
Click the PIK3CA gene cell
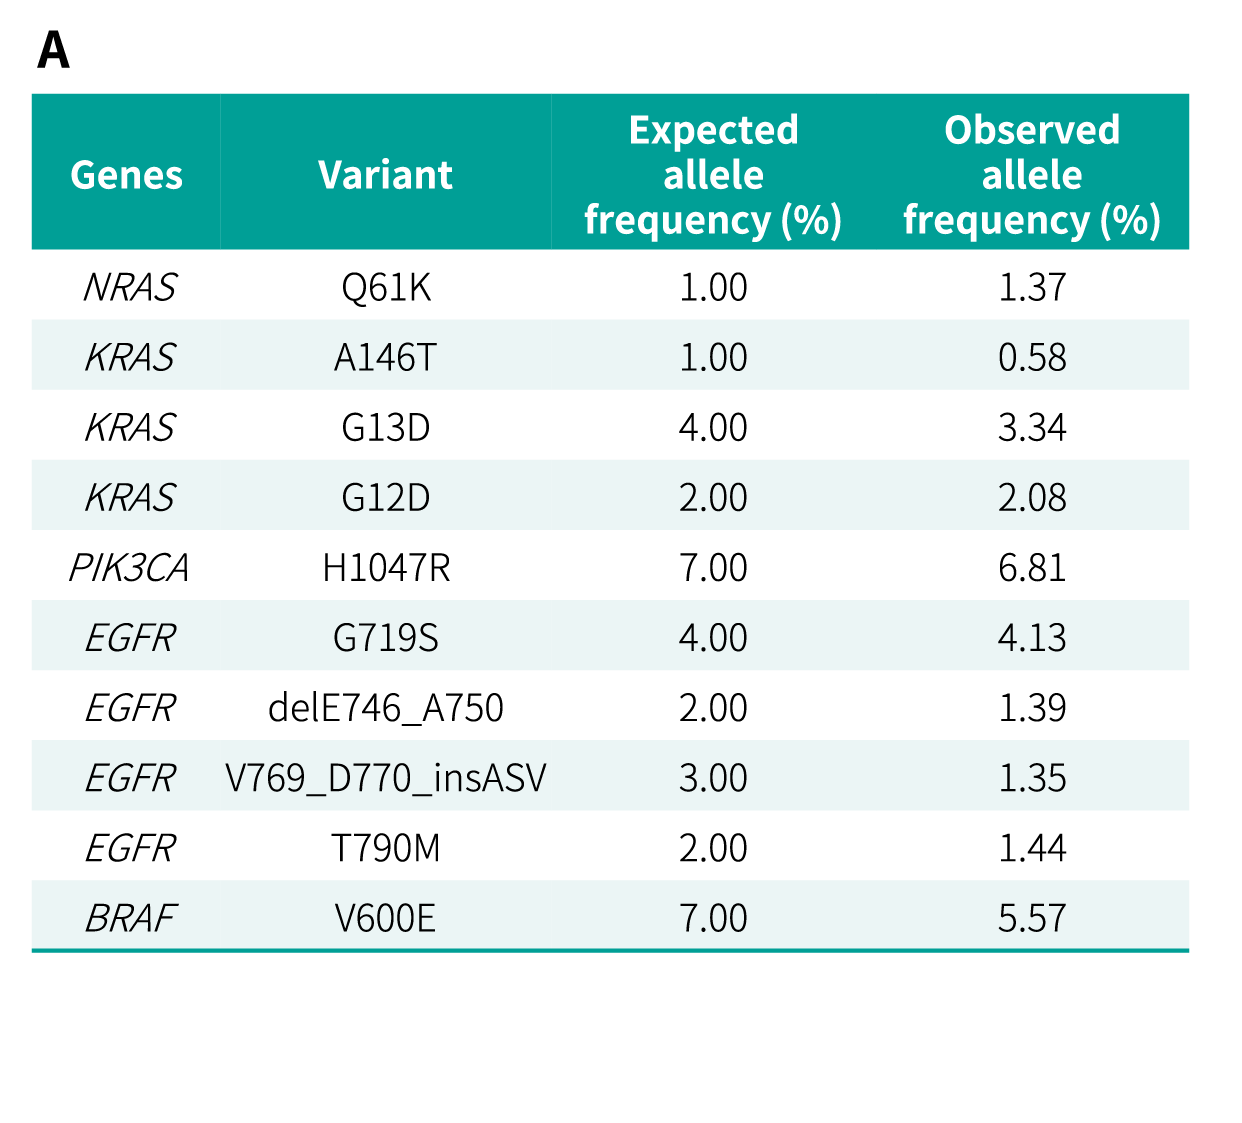coord(129,568)
